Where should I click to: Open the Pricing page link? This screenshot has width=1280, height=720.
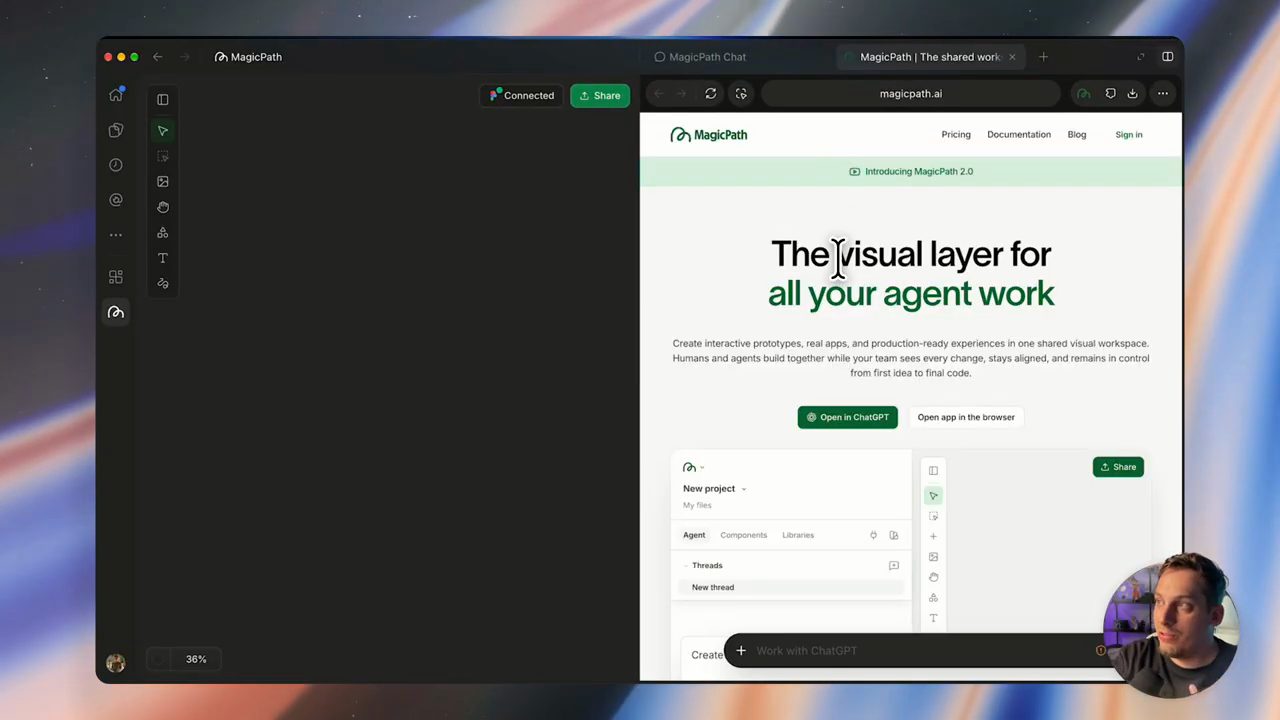(956, 135)
